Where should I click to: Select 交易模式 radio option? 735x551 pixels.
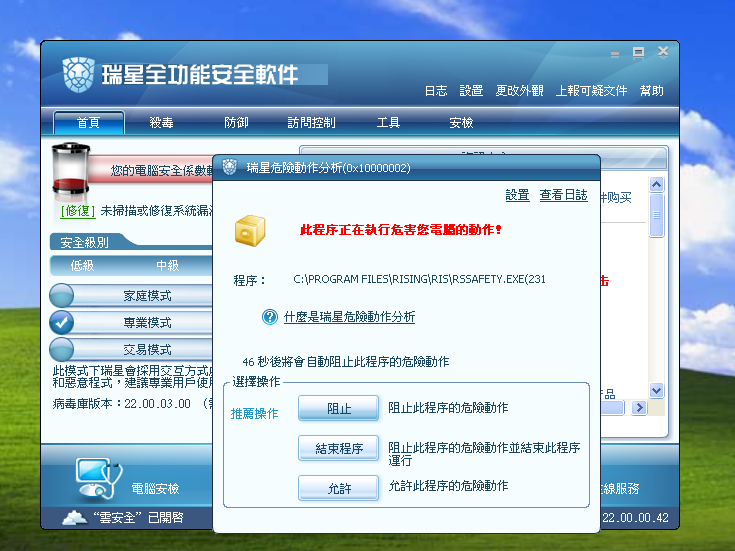pyautogui.click(x=61, y=349)
